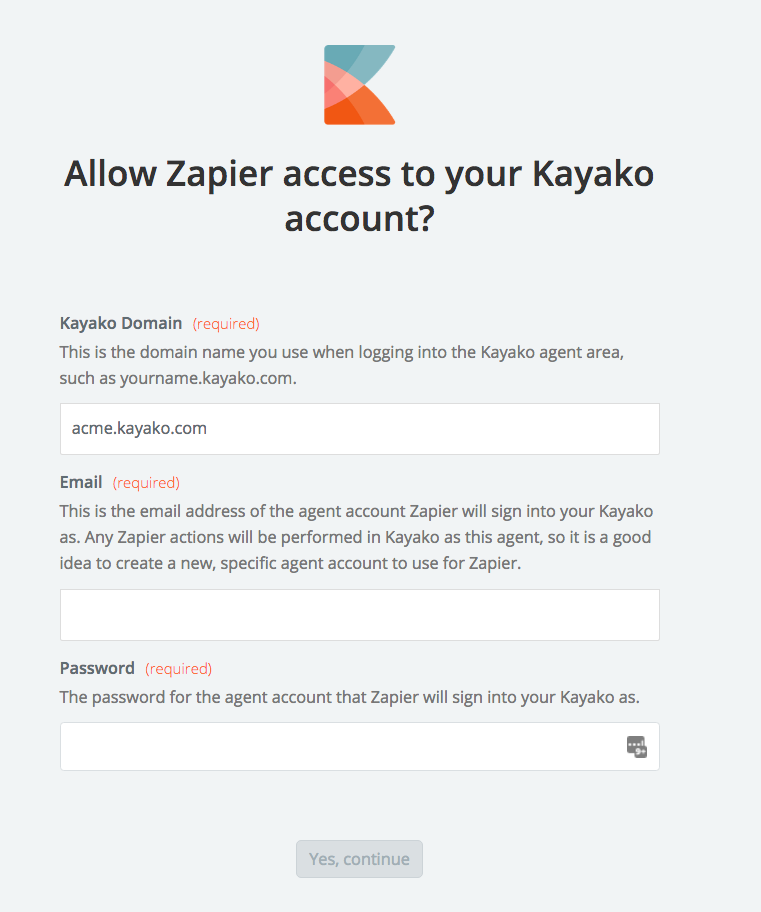The image size is (761, 912).
Task: Select the 'Email' field label
Action: (81, 482)
